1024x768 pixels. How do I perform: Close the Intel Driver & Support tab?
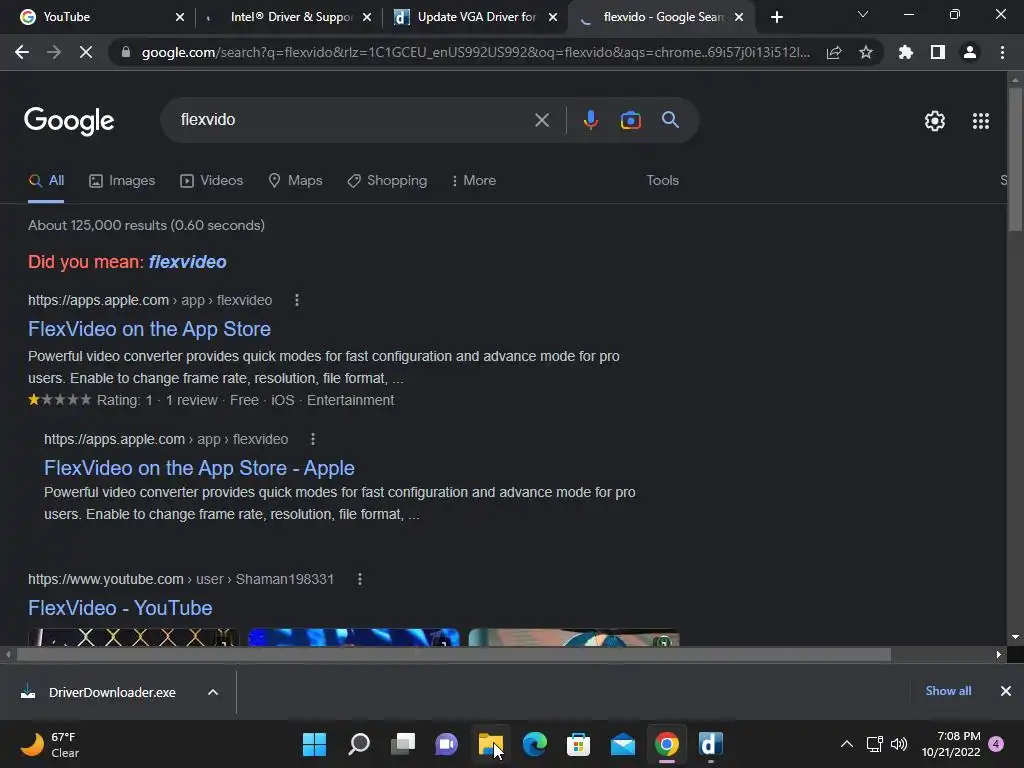pos(367,17)
